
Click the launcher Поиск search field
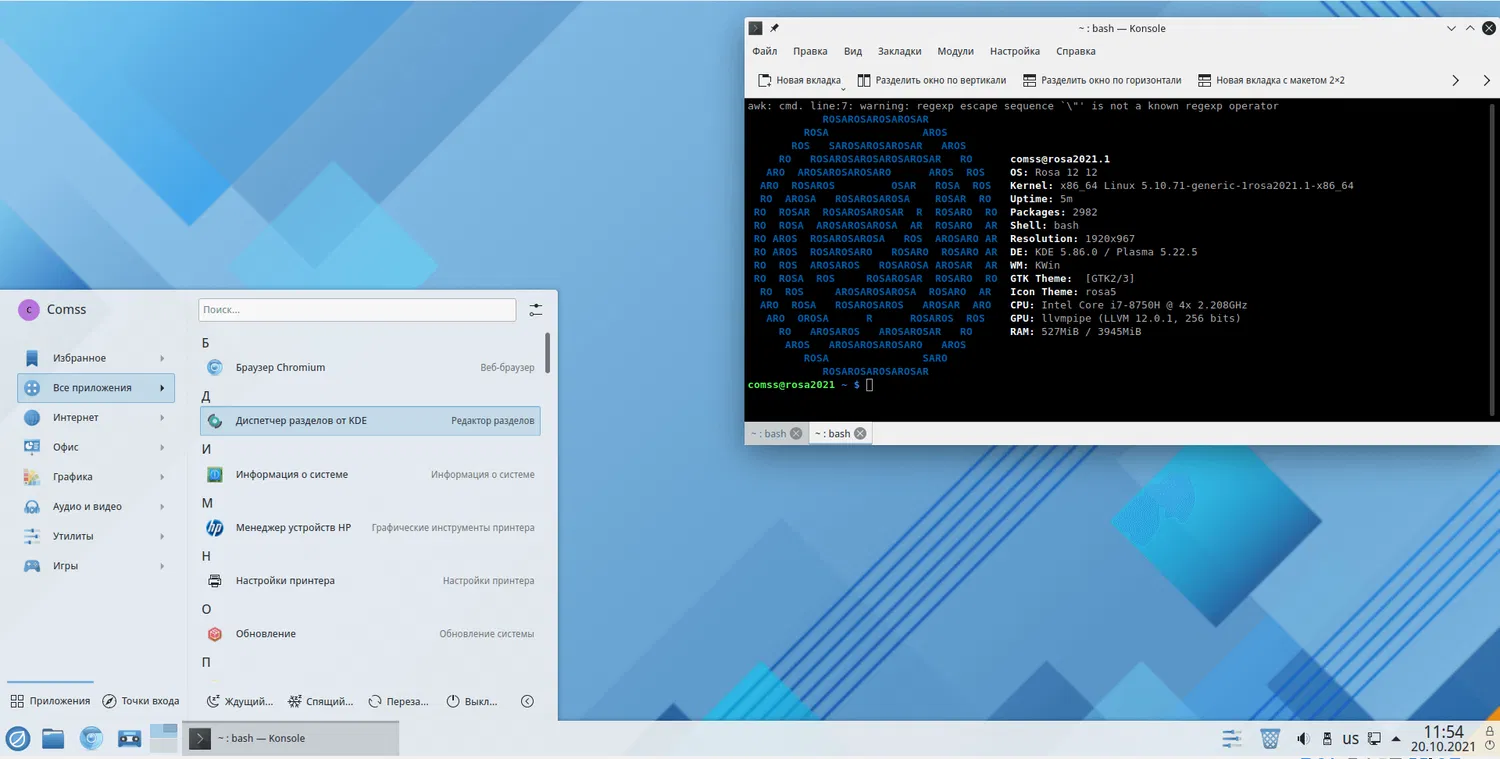(x=357, y=310)
